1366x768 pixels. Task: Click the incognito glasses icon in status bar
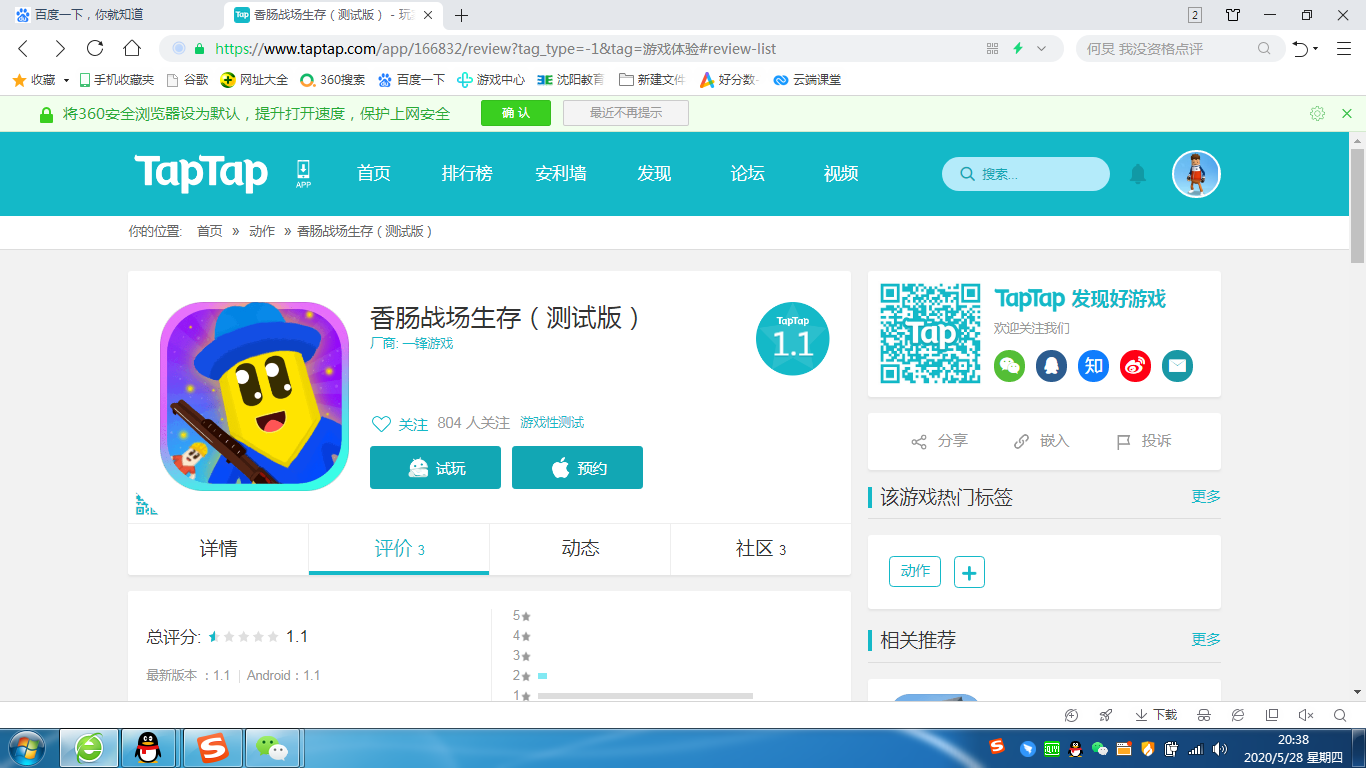(x=1204, y=715)
